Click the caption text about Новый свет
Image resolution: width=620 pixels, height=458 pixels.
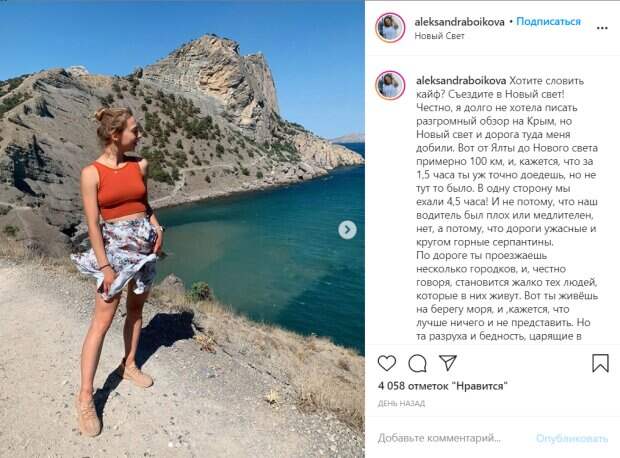click(507, 208)
